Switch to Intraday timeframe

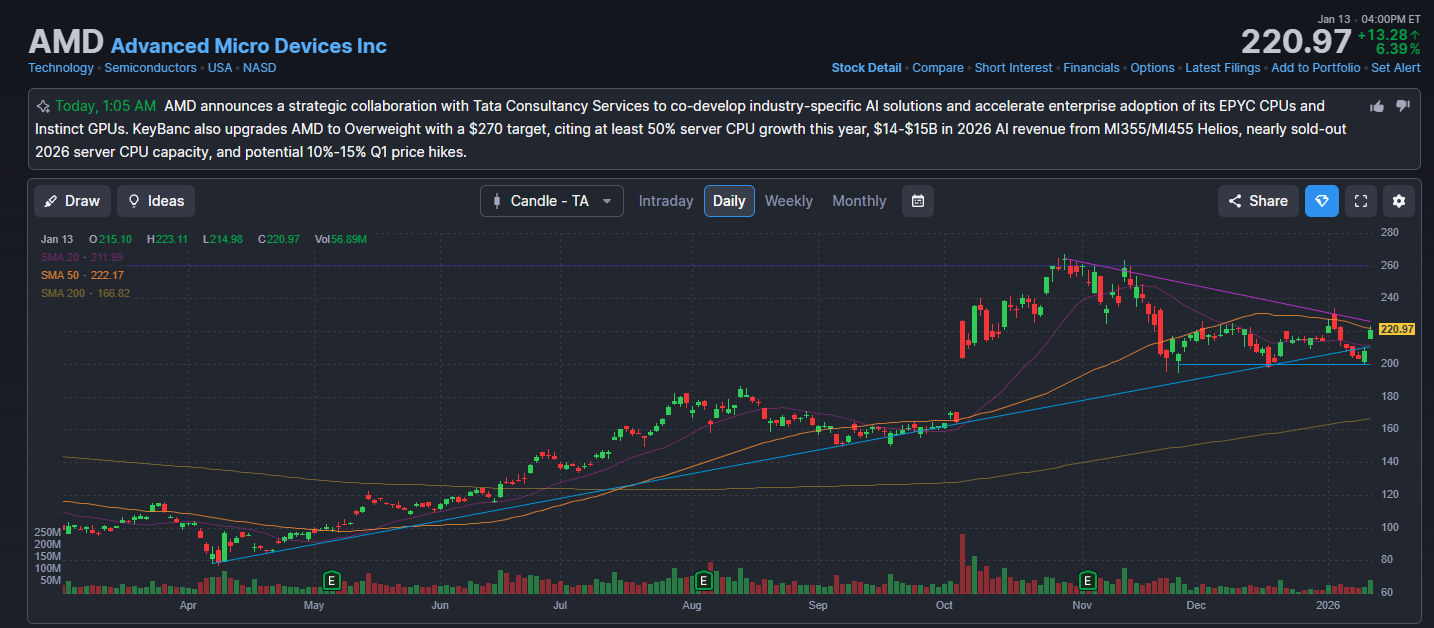(666, 201)
